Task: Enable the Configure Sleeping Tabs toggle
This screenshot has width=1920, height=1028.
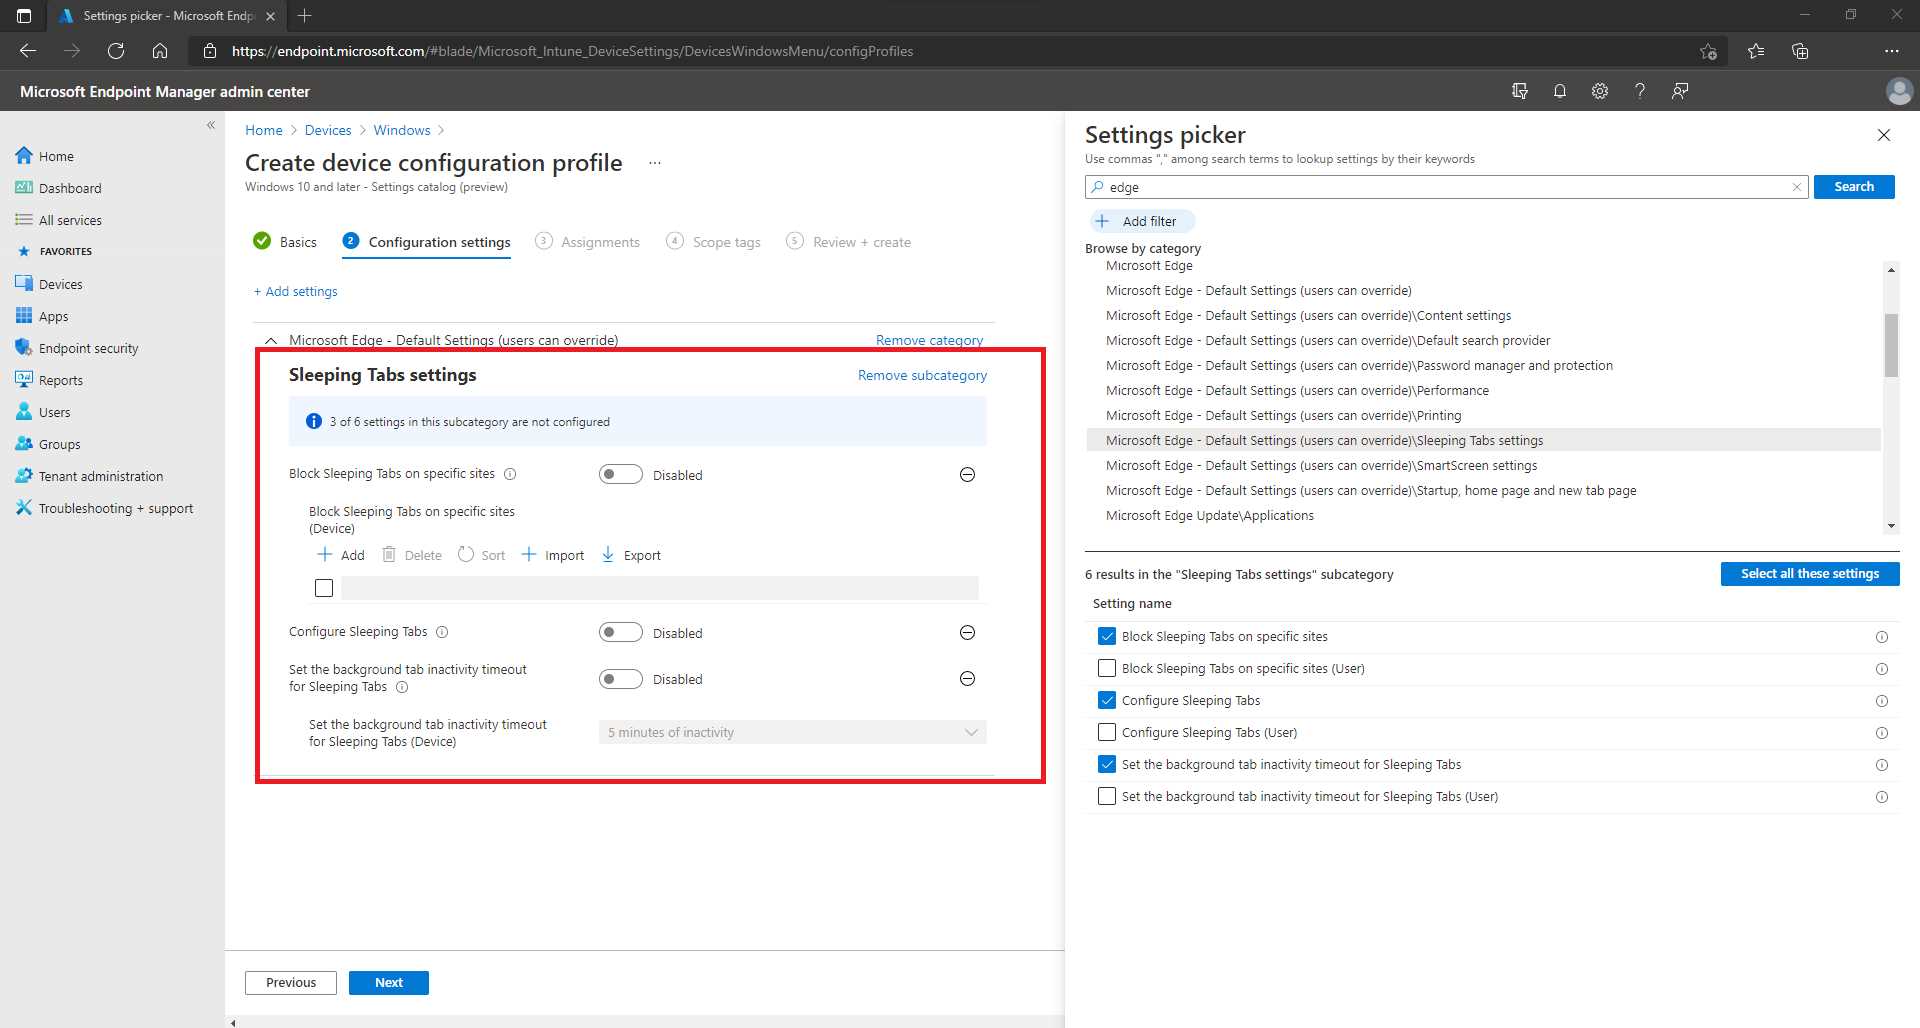Action: click(620, 632)
